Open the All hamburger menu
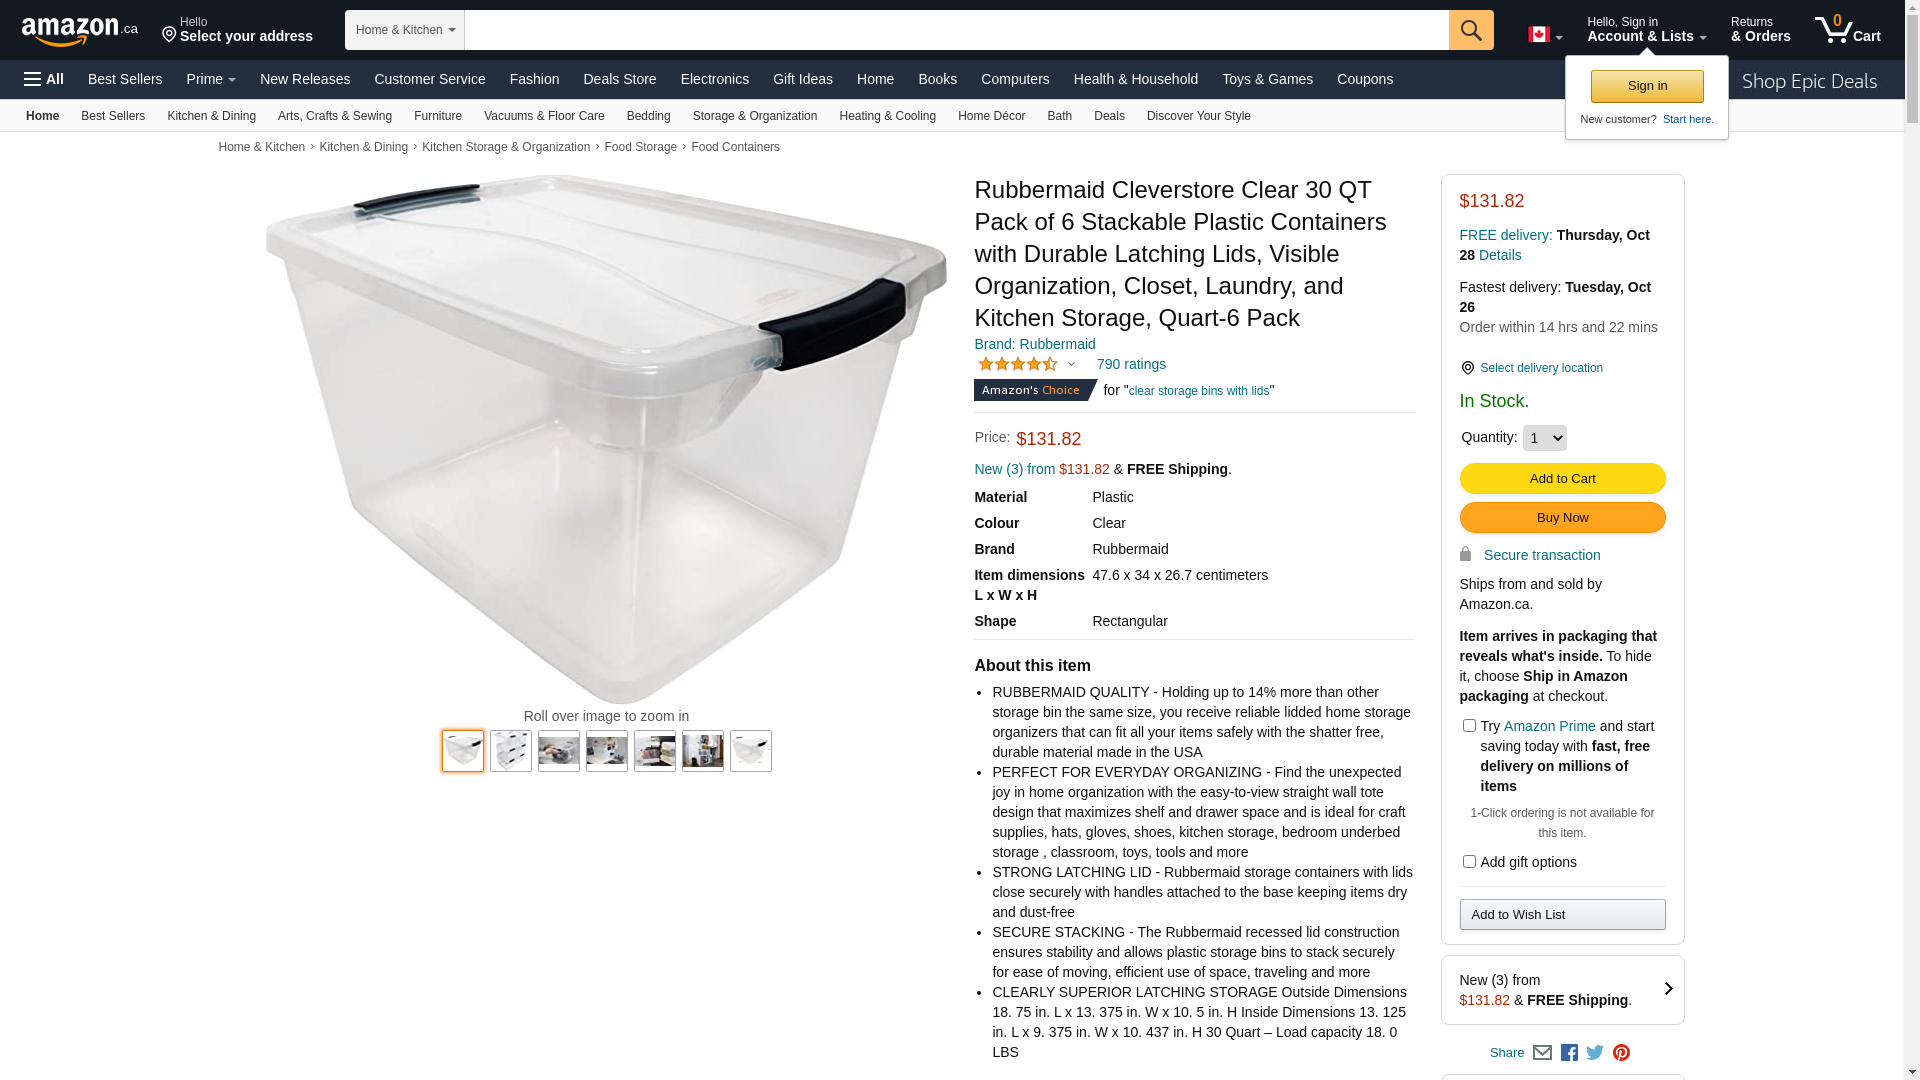This screenshot has height=1080, width=1920. pyautogui.click(x=44, y=79)
